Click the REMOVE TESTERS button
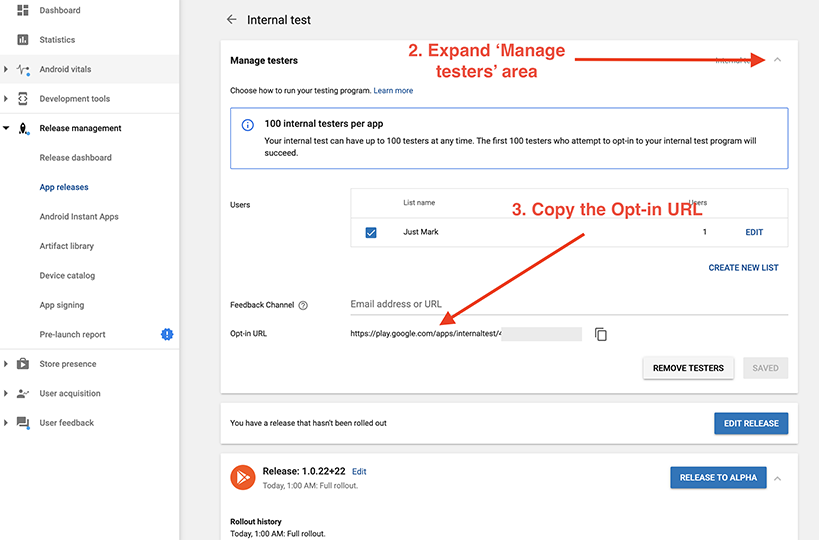The height and width of the screenshot is (540, 819). coord(688,368)
